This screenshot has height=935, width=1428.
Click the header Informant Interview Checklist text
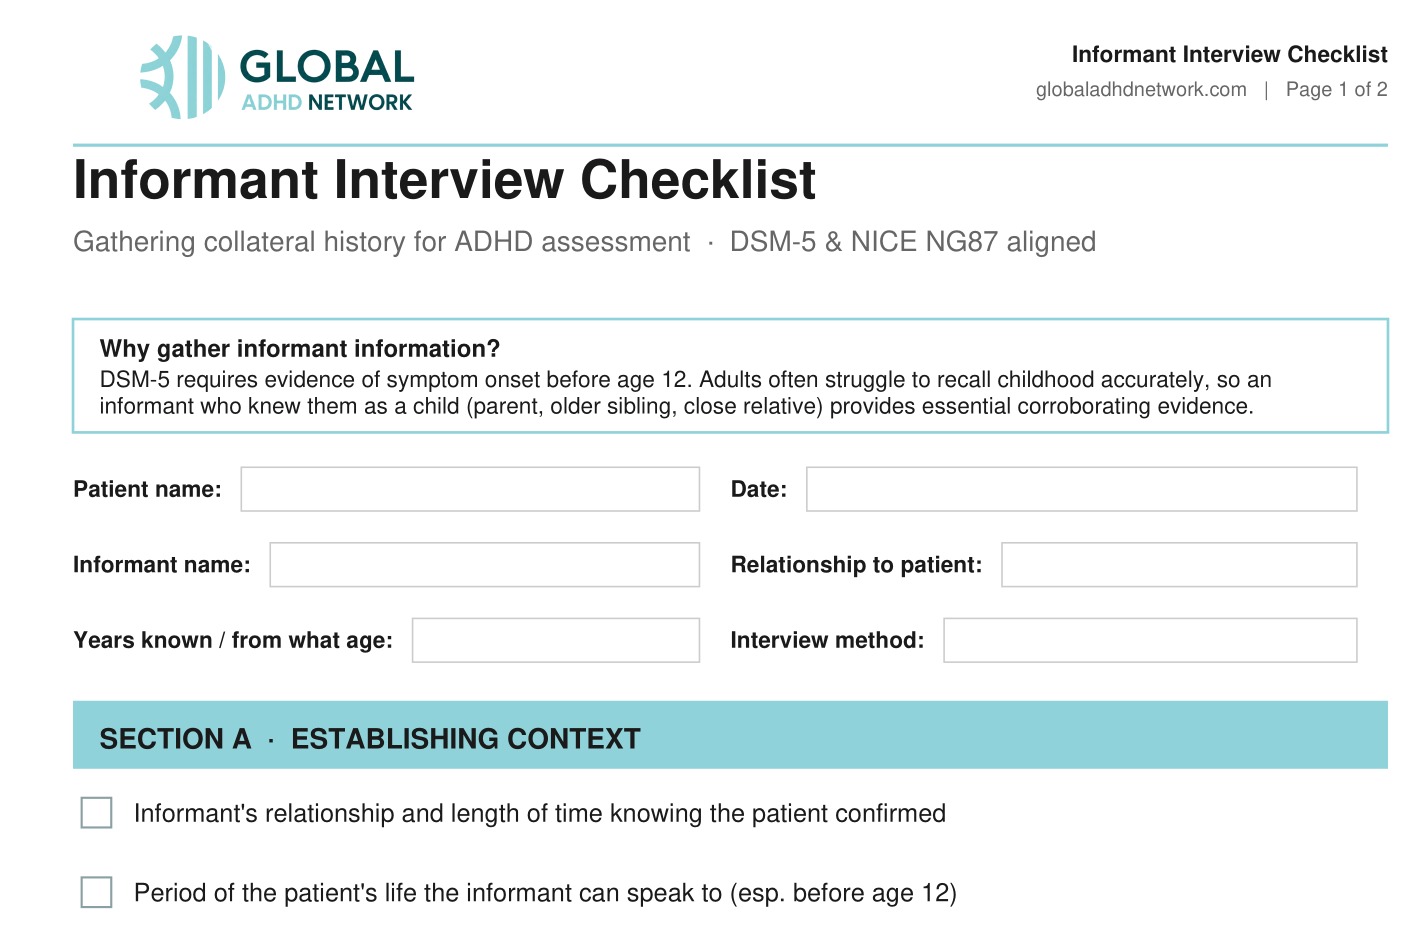[1229, 54]
